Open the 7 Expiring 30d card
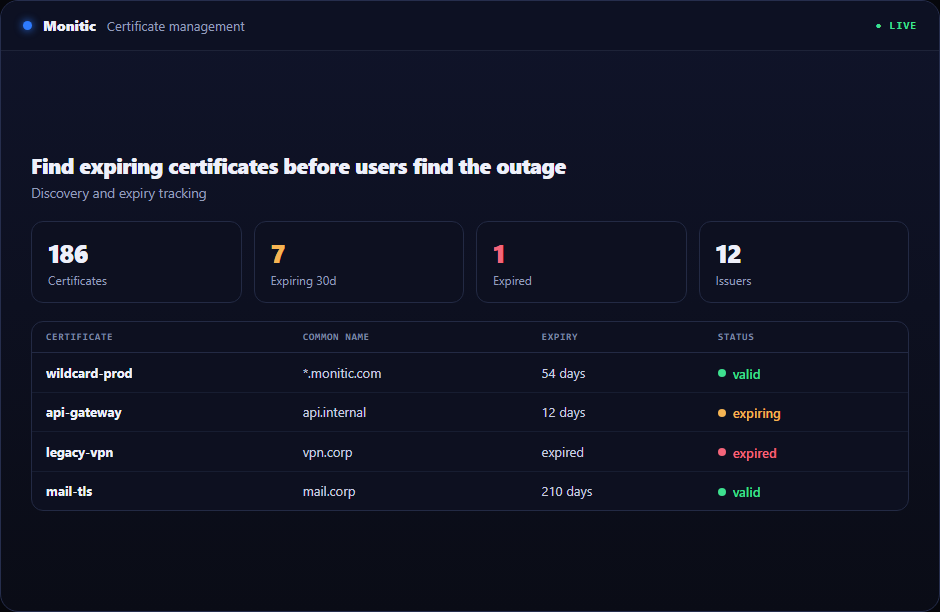 click(x=359, y=262)
